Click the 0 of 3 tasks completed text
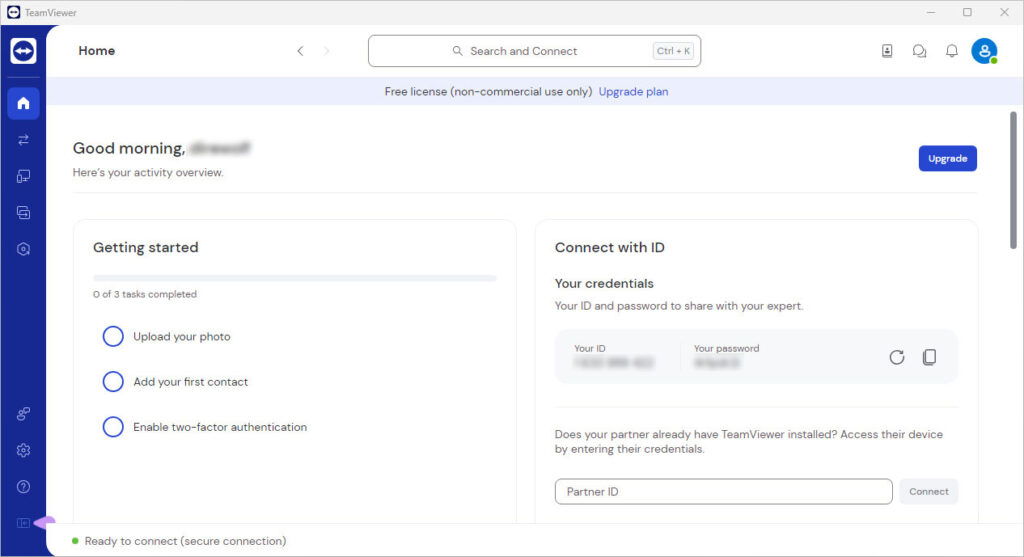The height and width of the screenshot is (557, 1024). pyautogui.click(x=145, y=294)
